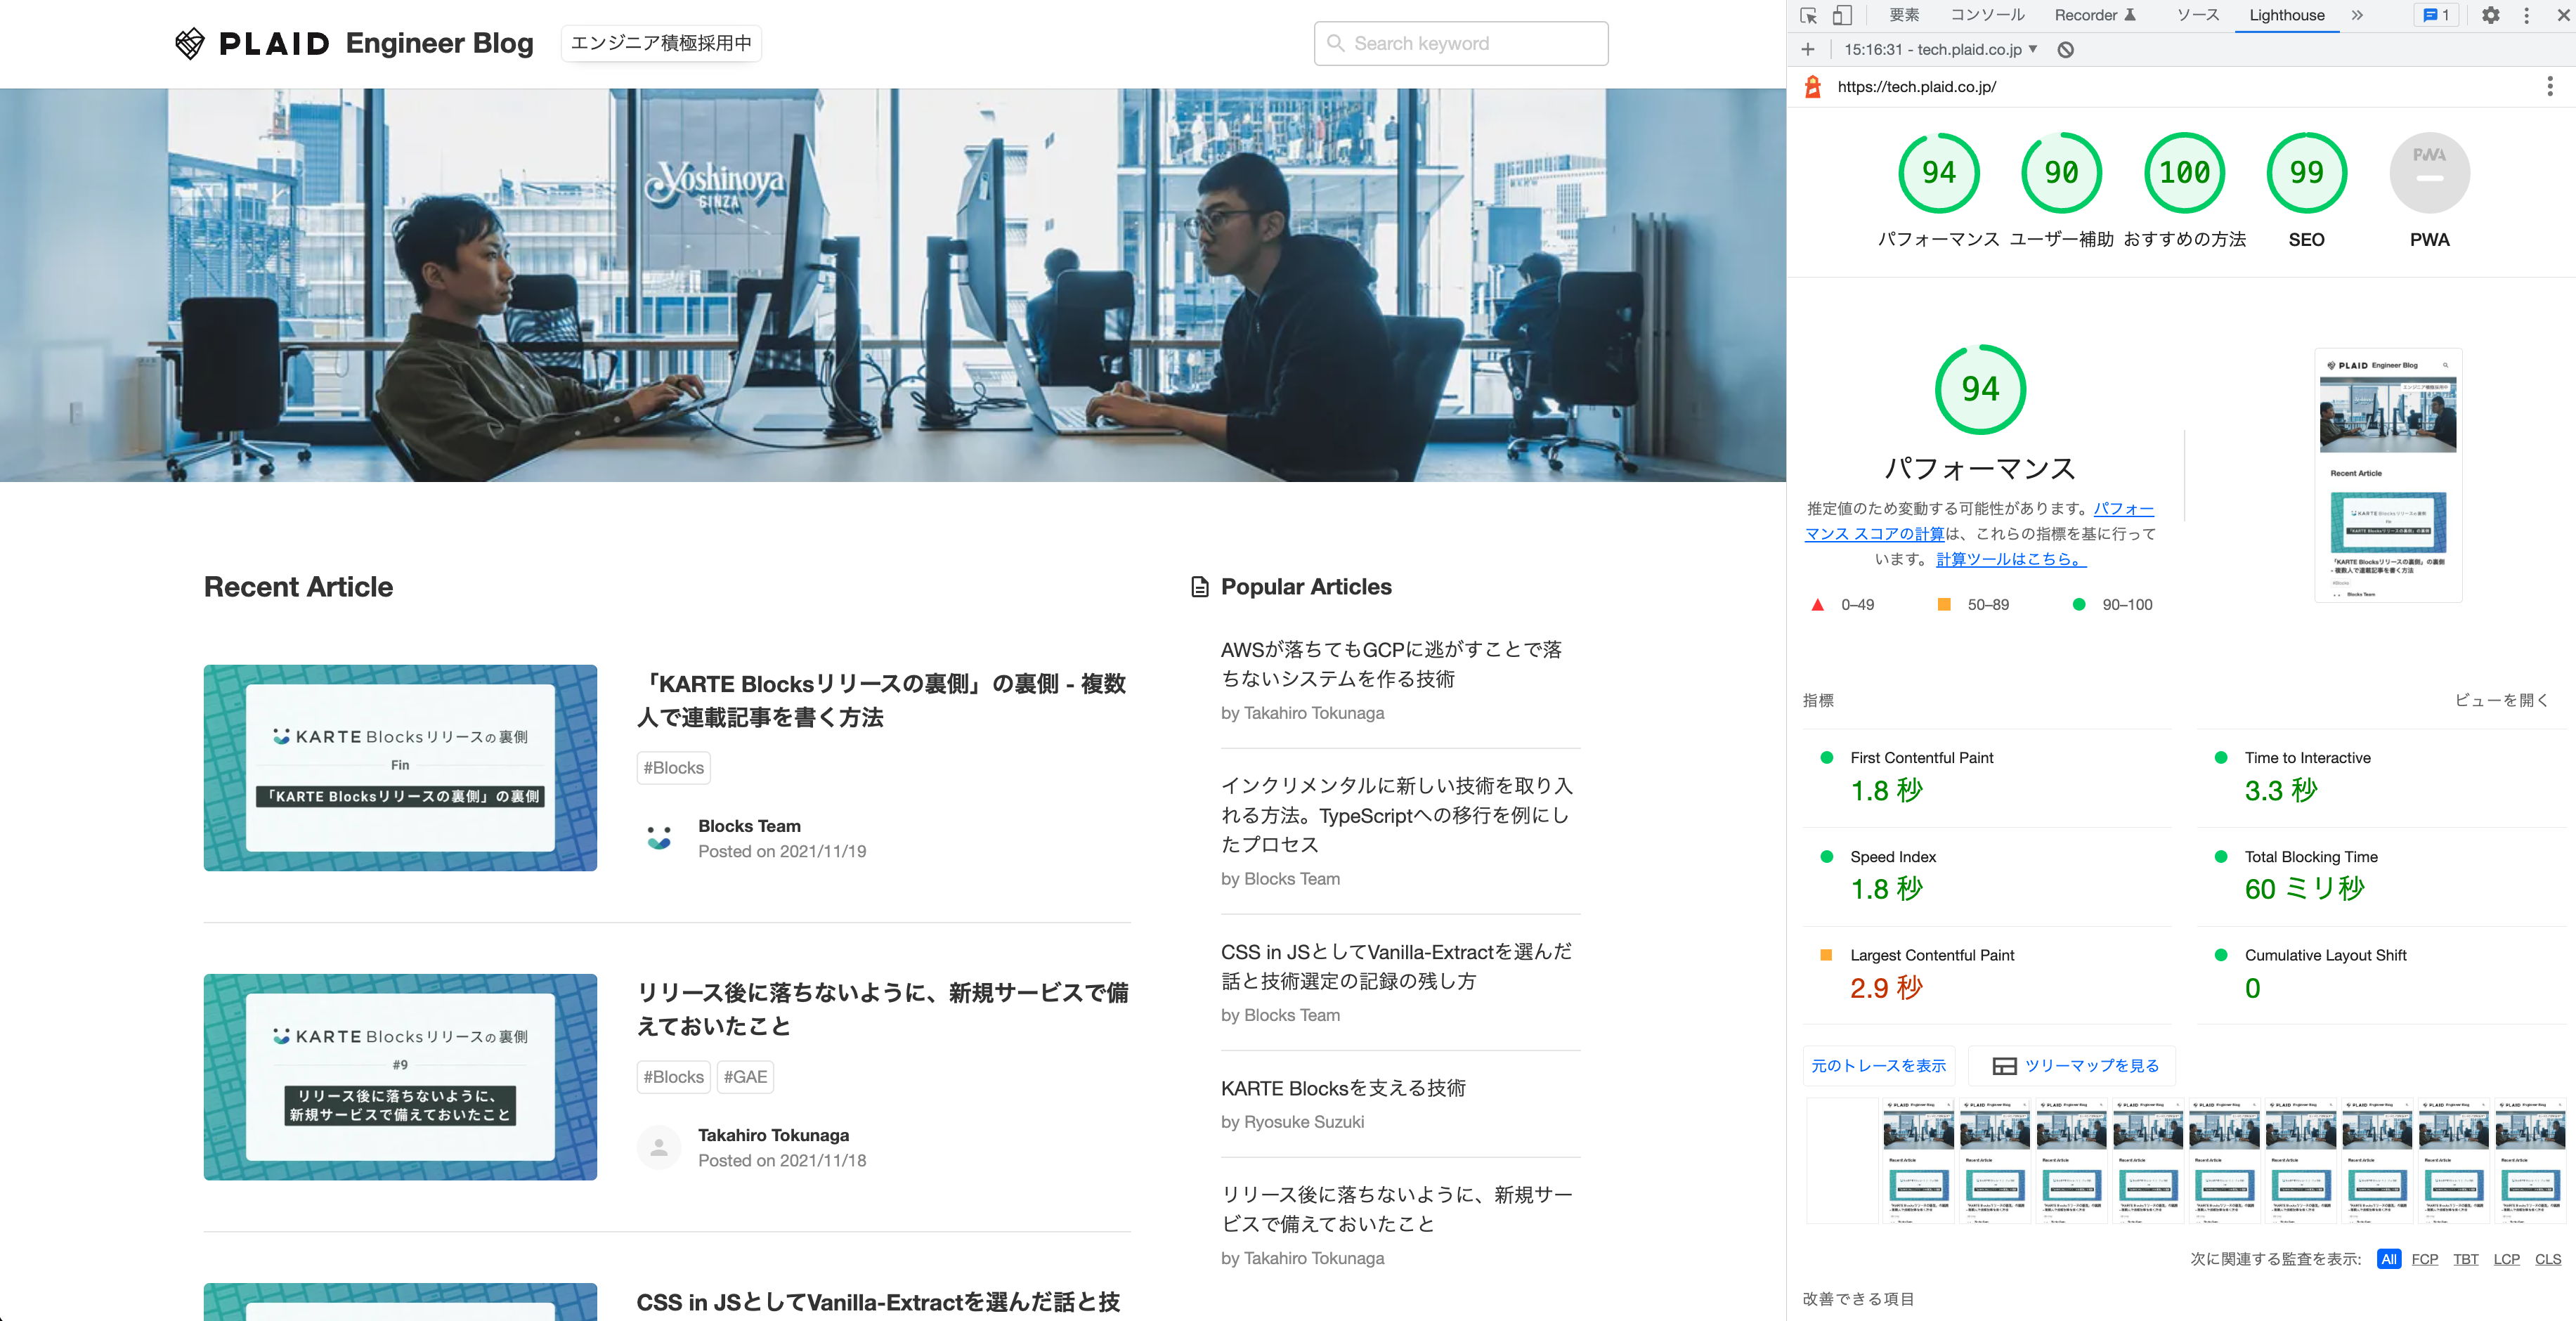
Task: Open the report selector dropdown
Action: pyautogui.click(x=1940, y=49)
